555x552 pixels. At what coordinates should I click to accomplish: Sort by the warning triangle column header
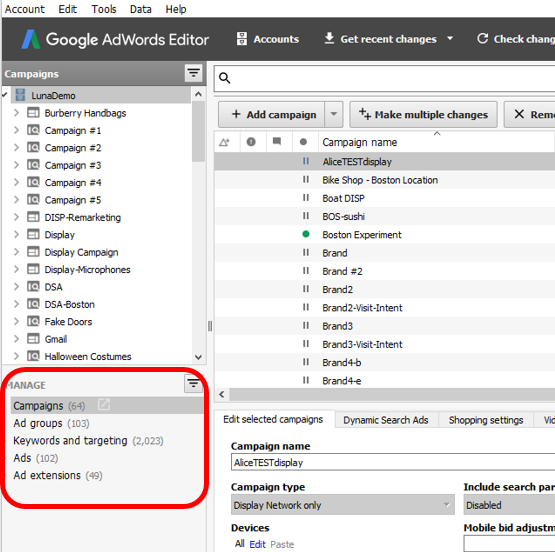pyautogui.click(x=224, y=142)
